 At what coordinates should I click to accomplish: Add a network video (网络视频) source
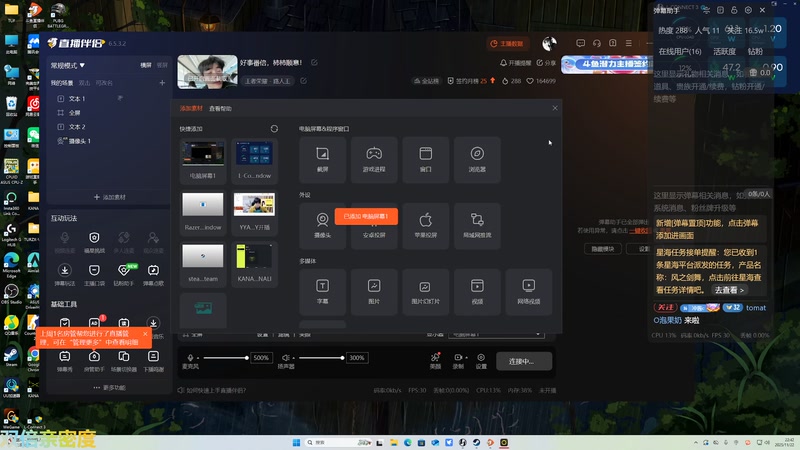(x=529, y=292)
